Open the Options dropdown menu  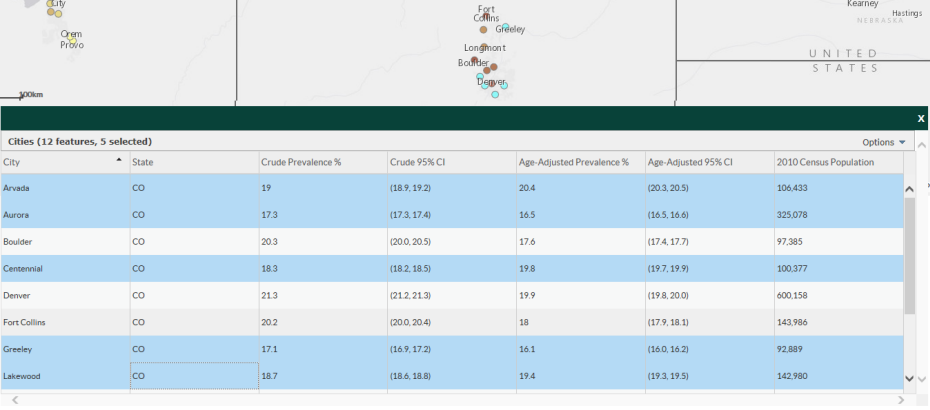click(884, 142)
